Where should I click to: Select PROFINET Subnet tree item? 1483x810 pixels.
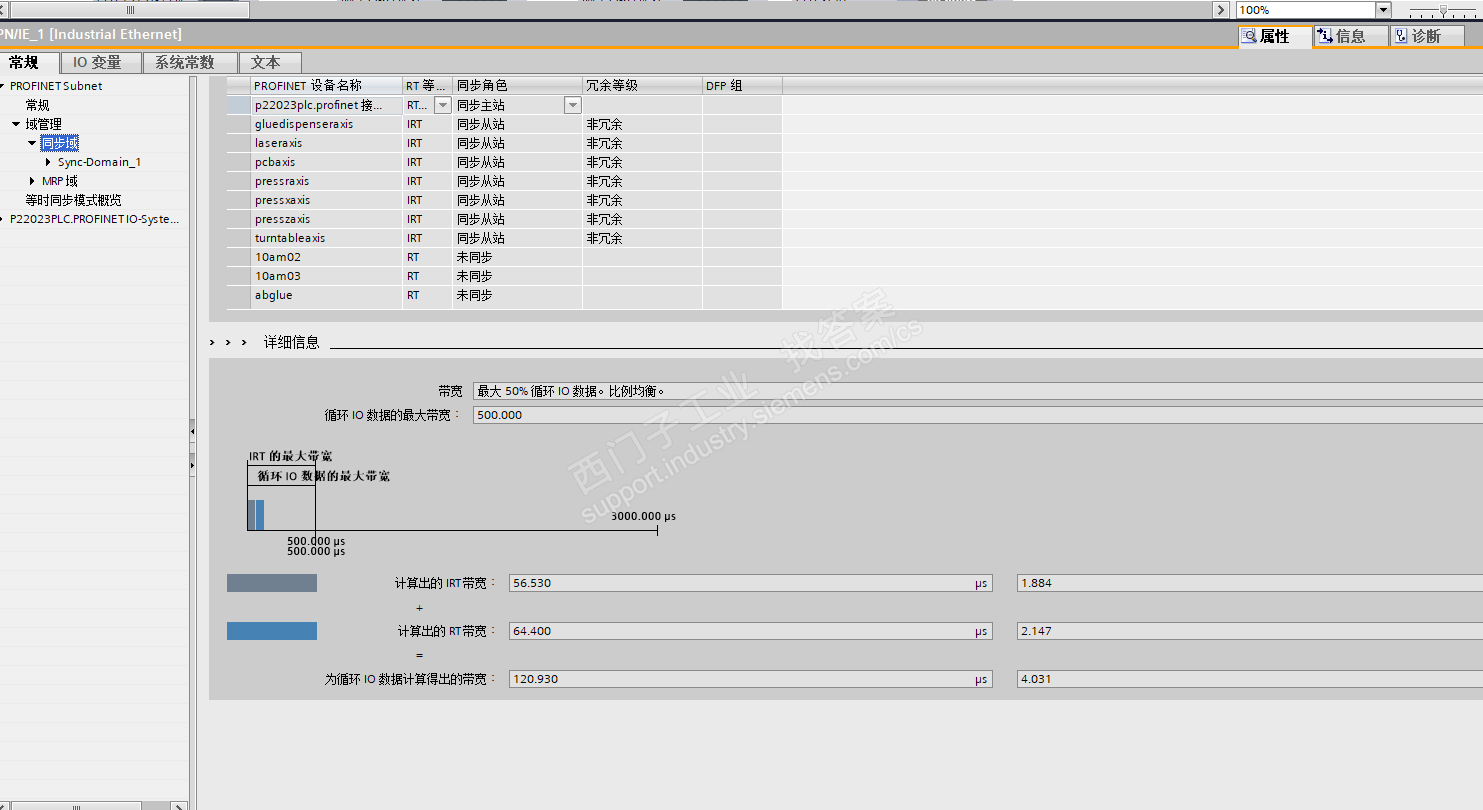(x=56, y=86)
